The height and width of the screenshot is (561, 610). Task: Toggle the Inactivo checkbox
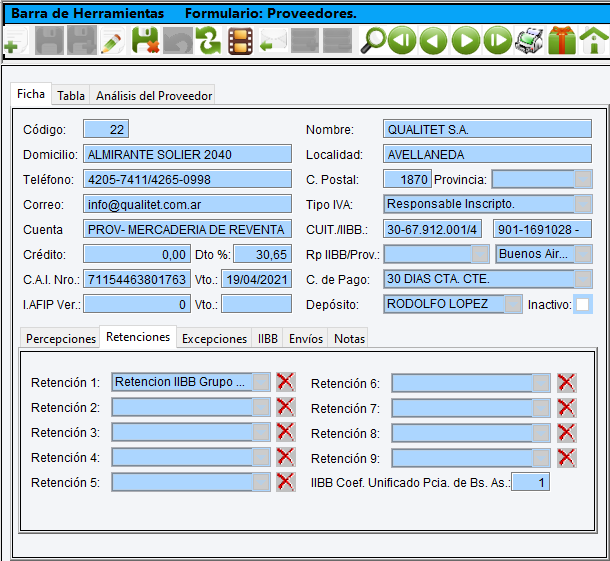pos(582,304)
